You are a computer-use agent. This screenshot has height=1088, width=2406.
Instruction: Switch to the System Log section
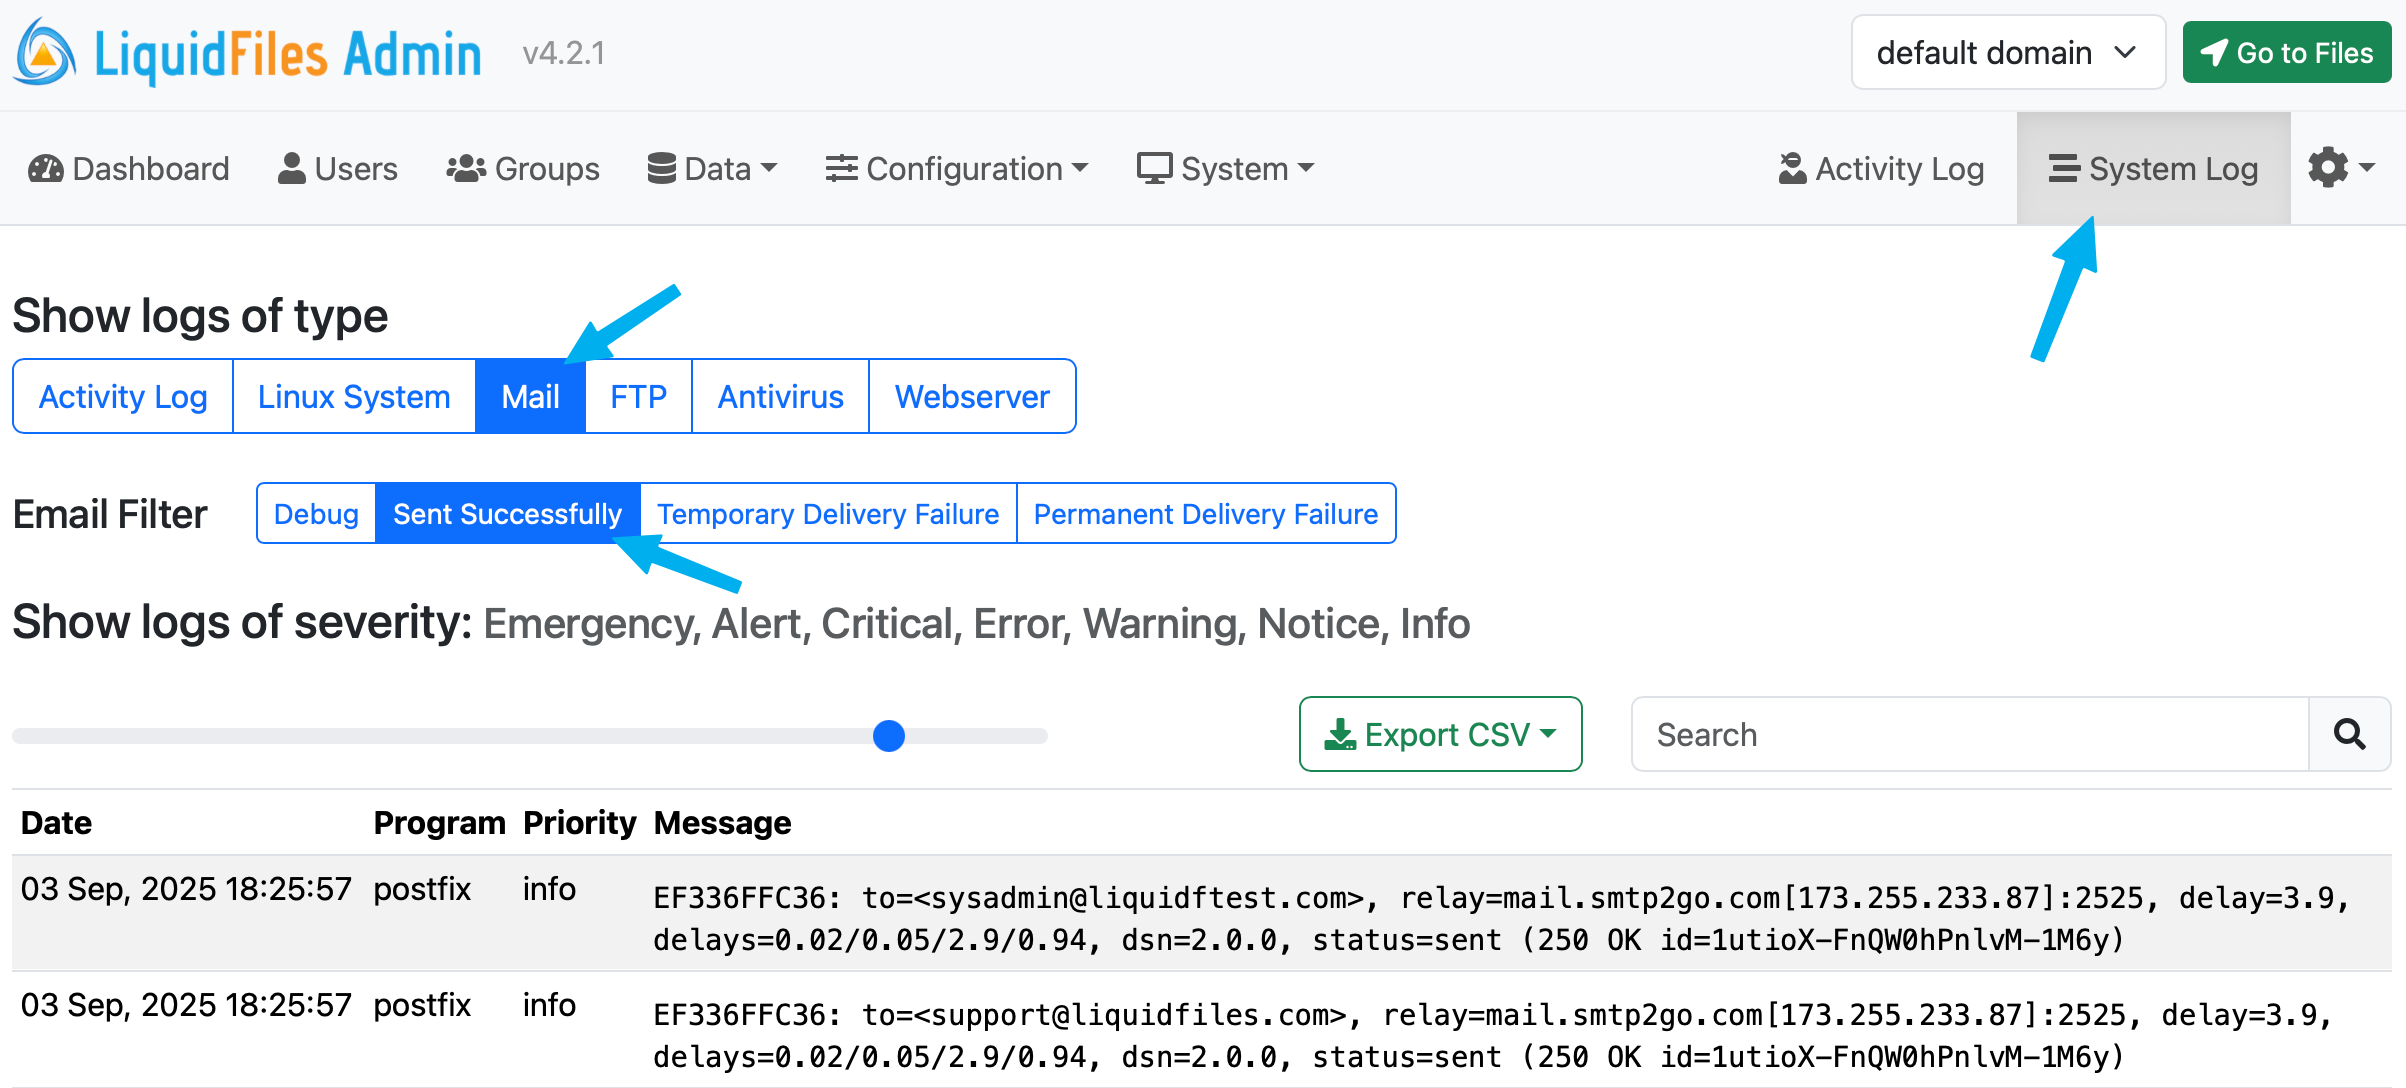tap(2152, 167)
